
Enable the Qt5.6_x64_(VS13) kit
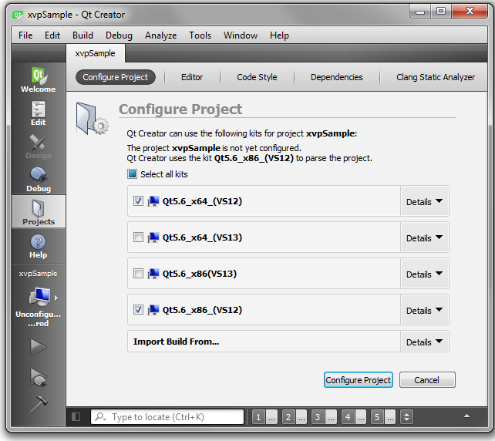[138, 237]
